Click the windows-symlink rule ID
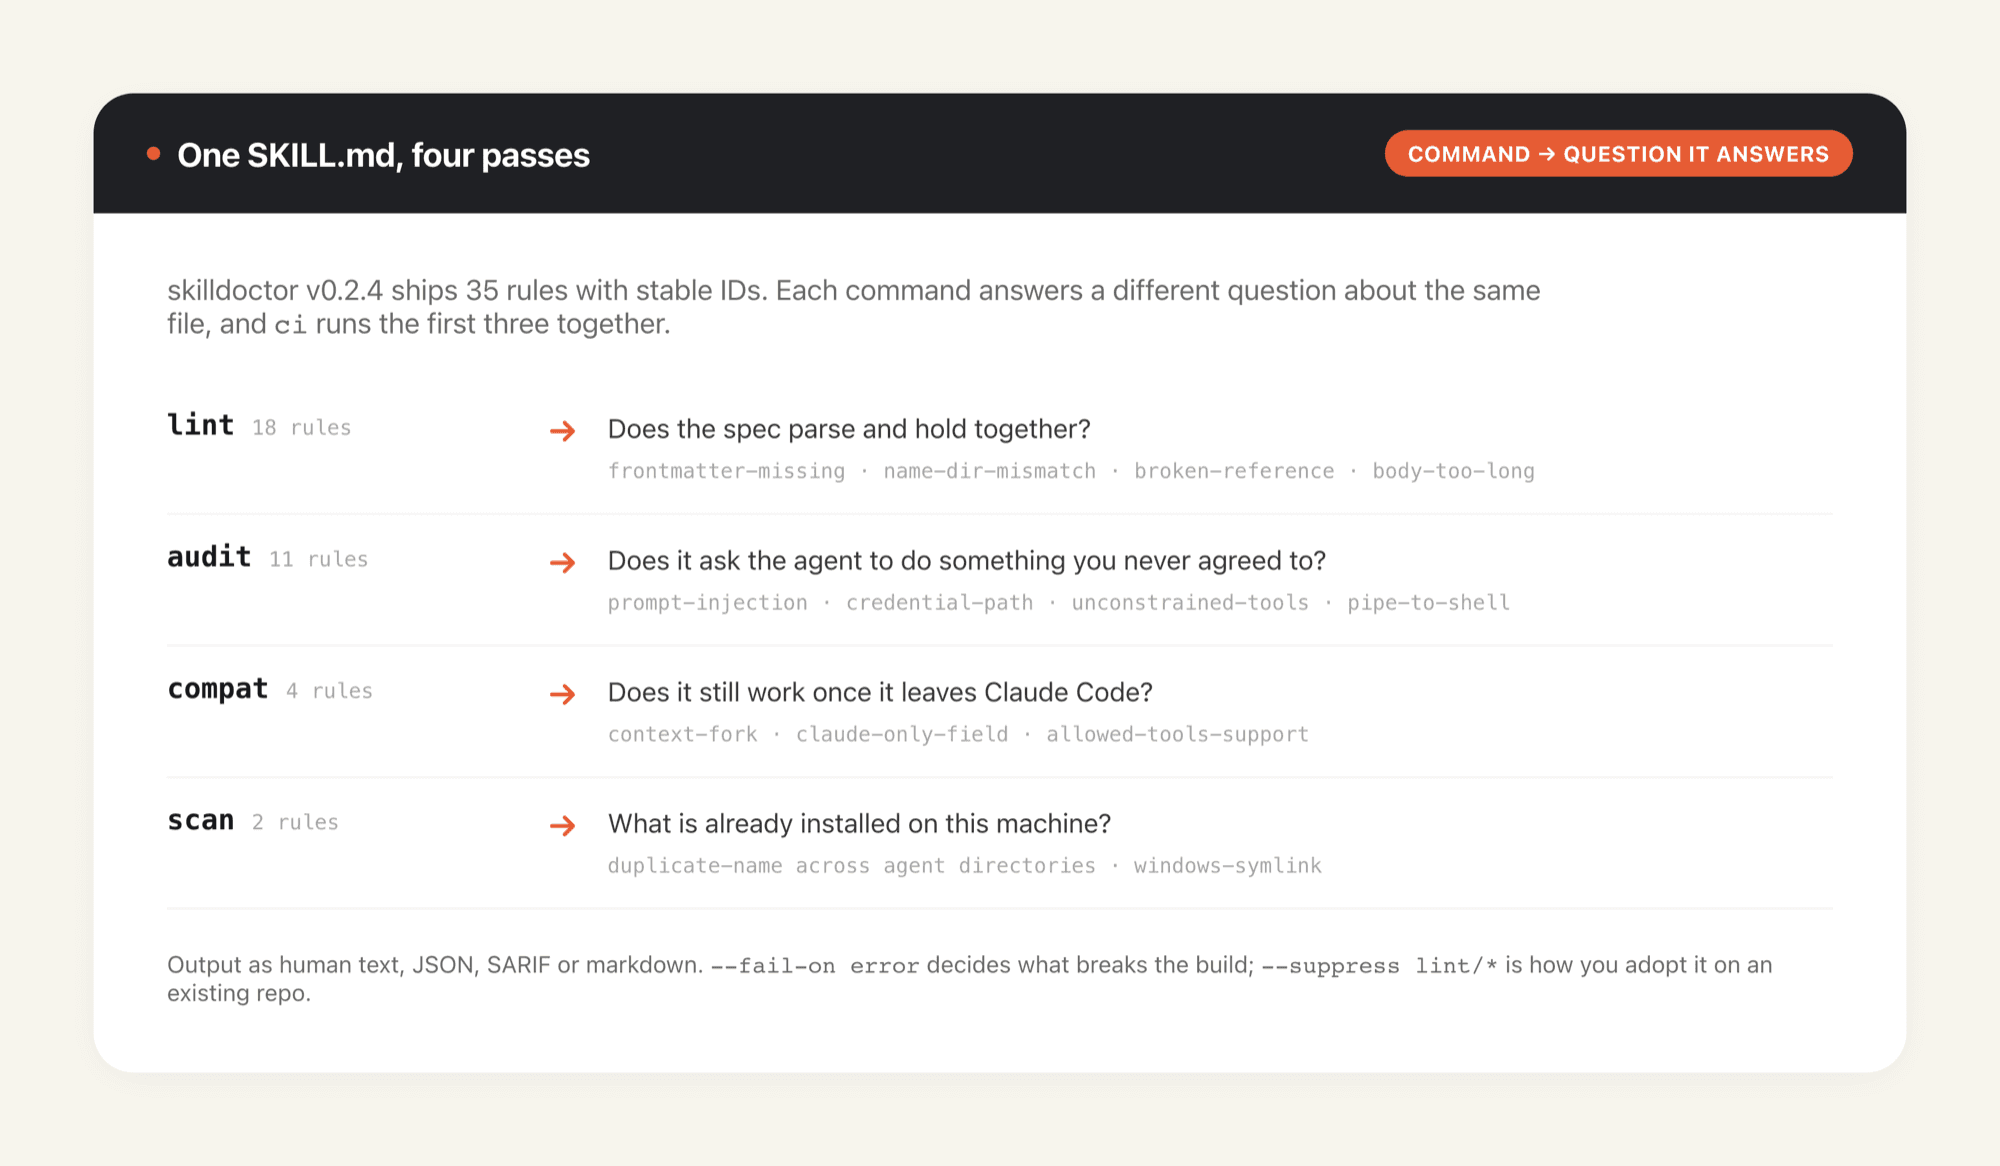The width and height of the screenshot is (2000, 1166). click(x=1228, y=866)
